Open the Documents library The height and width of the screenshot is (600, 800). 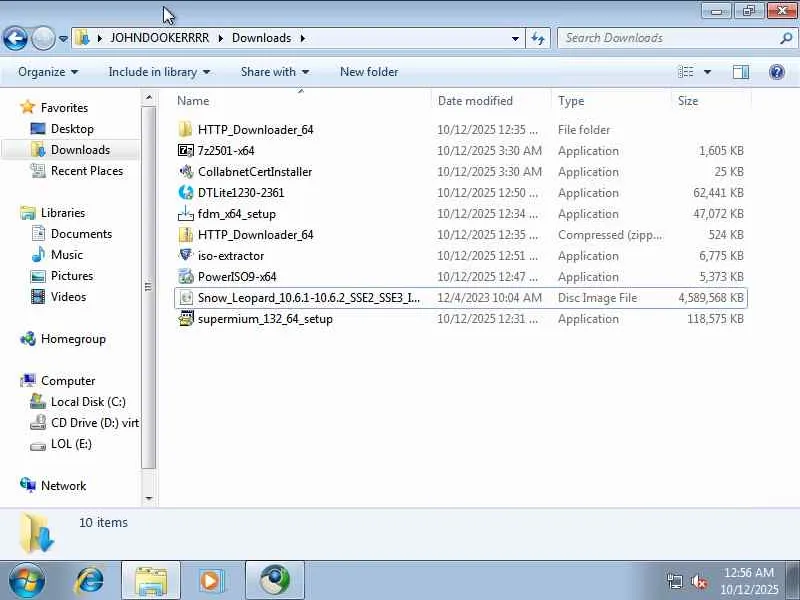[x=81, y=234]
